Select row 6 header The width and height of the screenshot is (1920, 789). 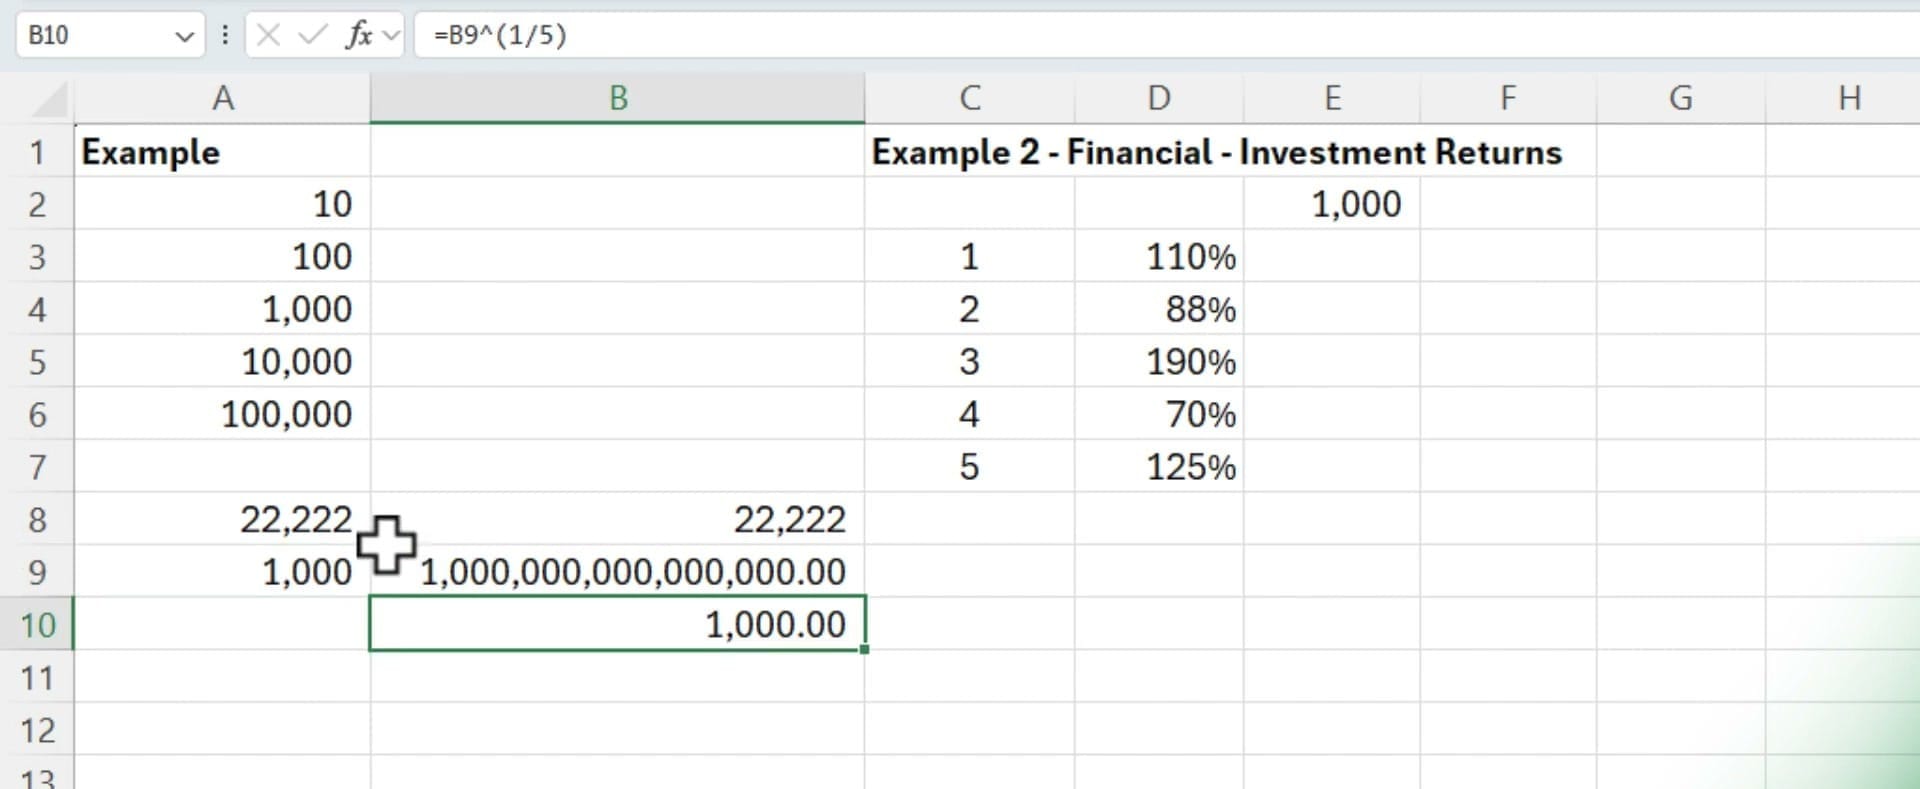pos(37,414)
